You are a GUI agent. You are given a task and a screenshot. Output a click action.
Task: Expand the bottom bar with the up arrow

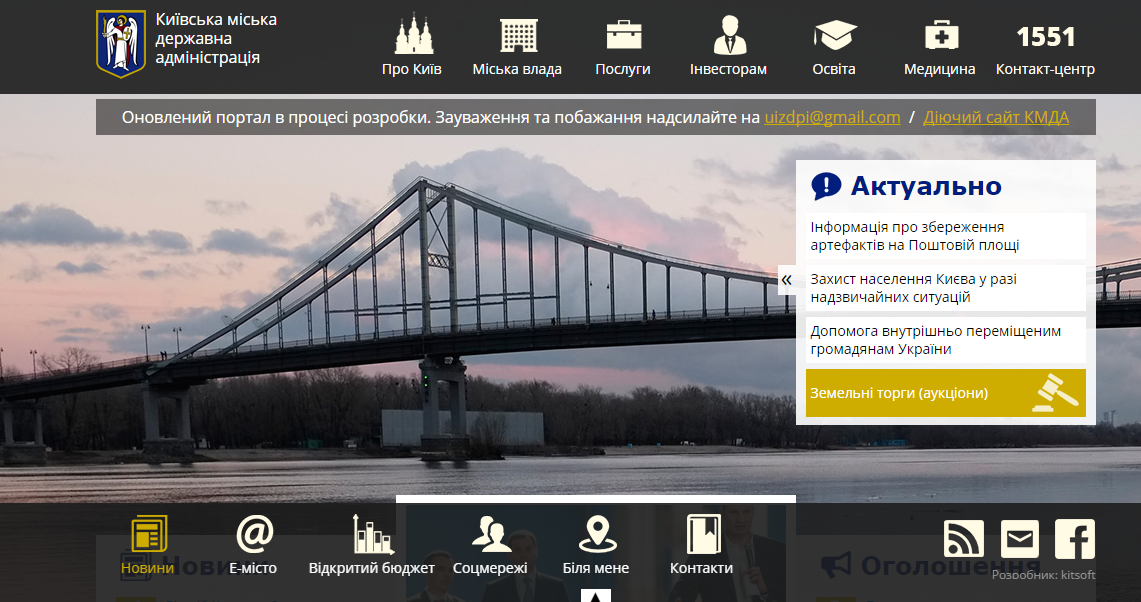click(596, 596)
